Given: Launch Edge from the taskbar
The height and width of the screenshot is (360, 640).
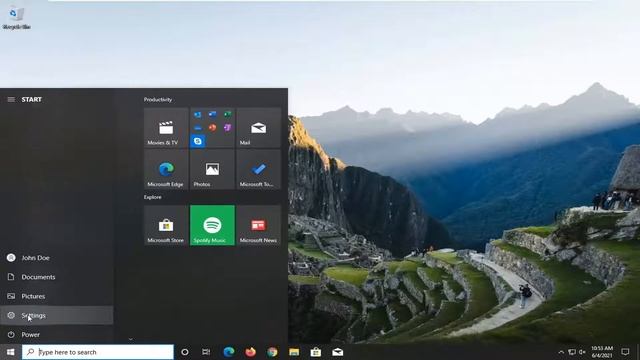Looking at the screenshot, I should 229,352.
